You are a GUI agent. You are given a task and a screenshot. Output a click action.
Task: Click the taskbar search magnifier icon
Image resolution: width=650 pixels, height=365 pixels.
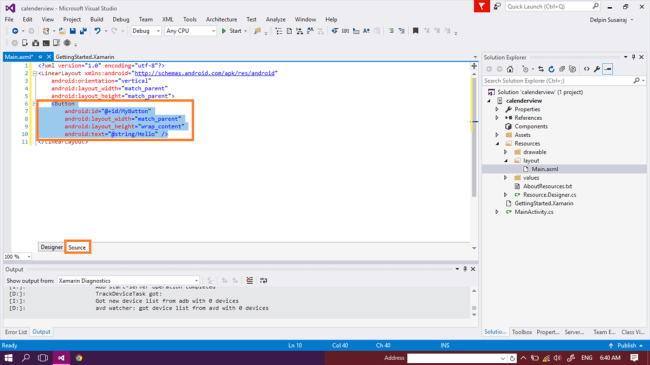point(26,358)
